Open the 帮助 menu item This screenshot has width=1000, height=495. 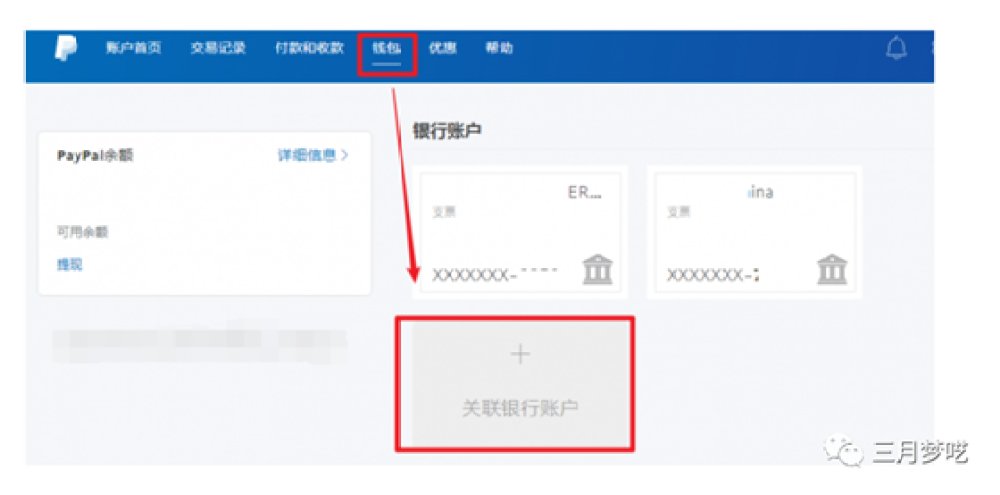[499, 48]
